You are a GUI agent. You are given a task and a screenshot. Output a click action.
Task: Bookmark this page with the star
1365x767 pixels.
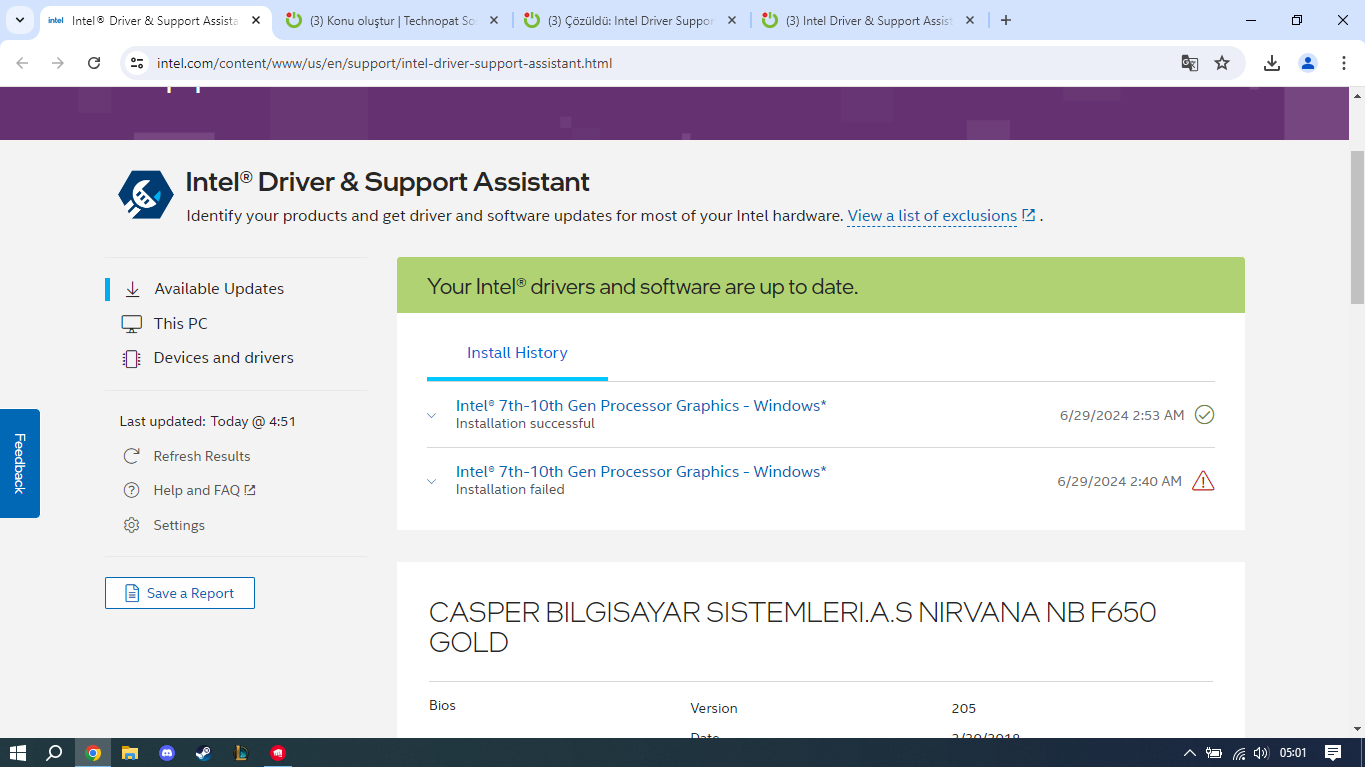(1222, 63)
